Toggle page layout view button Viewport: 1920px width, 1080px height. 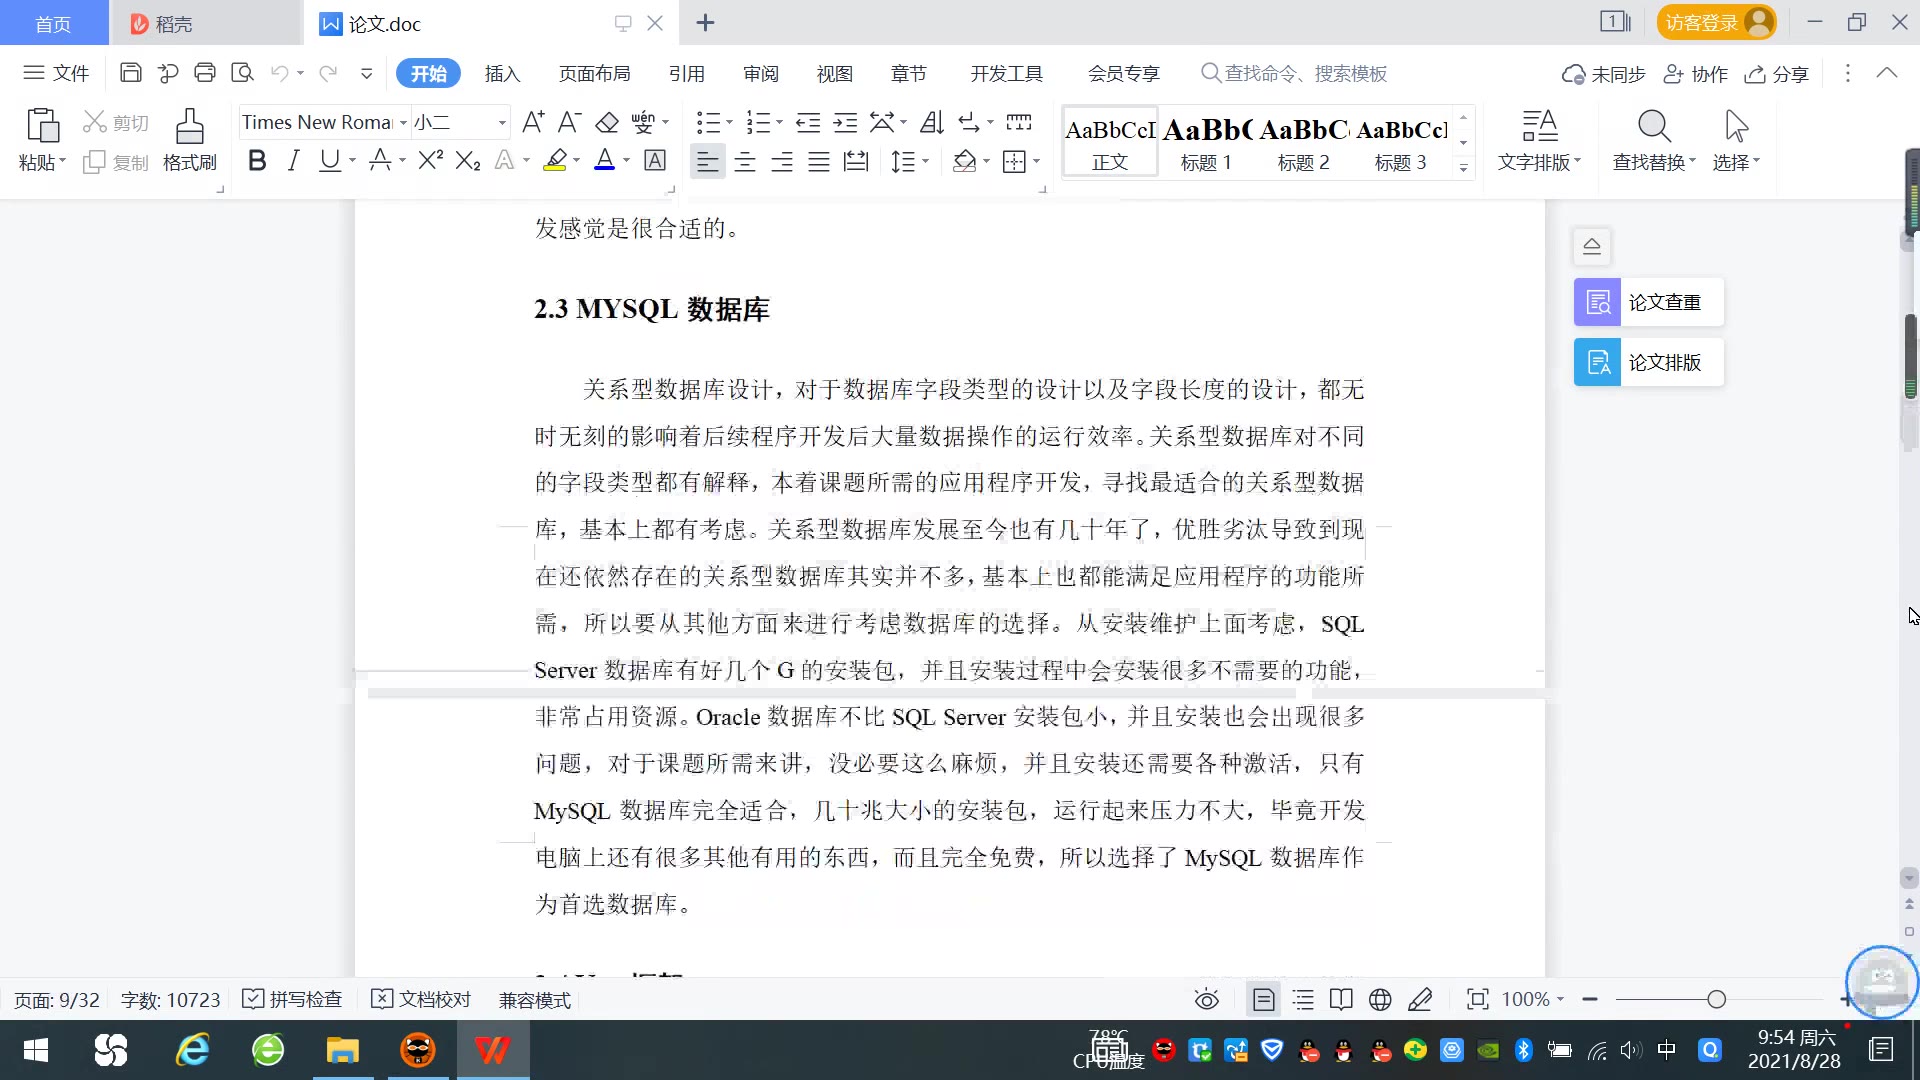pyautogui.click(x=1264, y=999)
